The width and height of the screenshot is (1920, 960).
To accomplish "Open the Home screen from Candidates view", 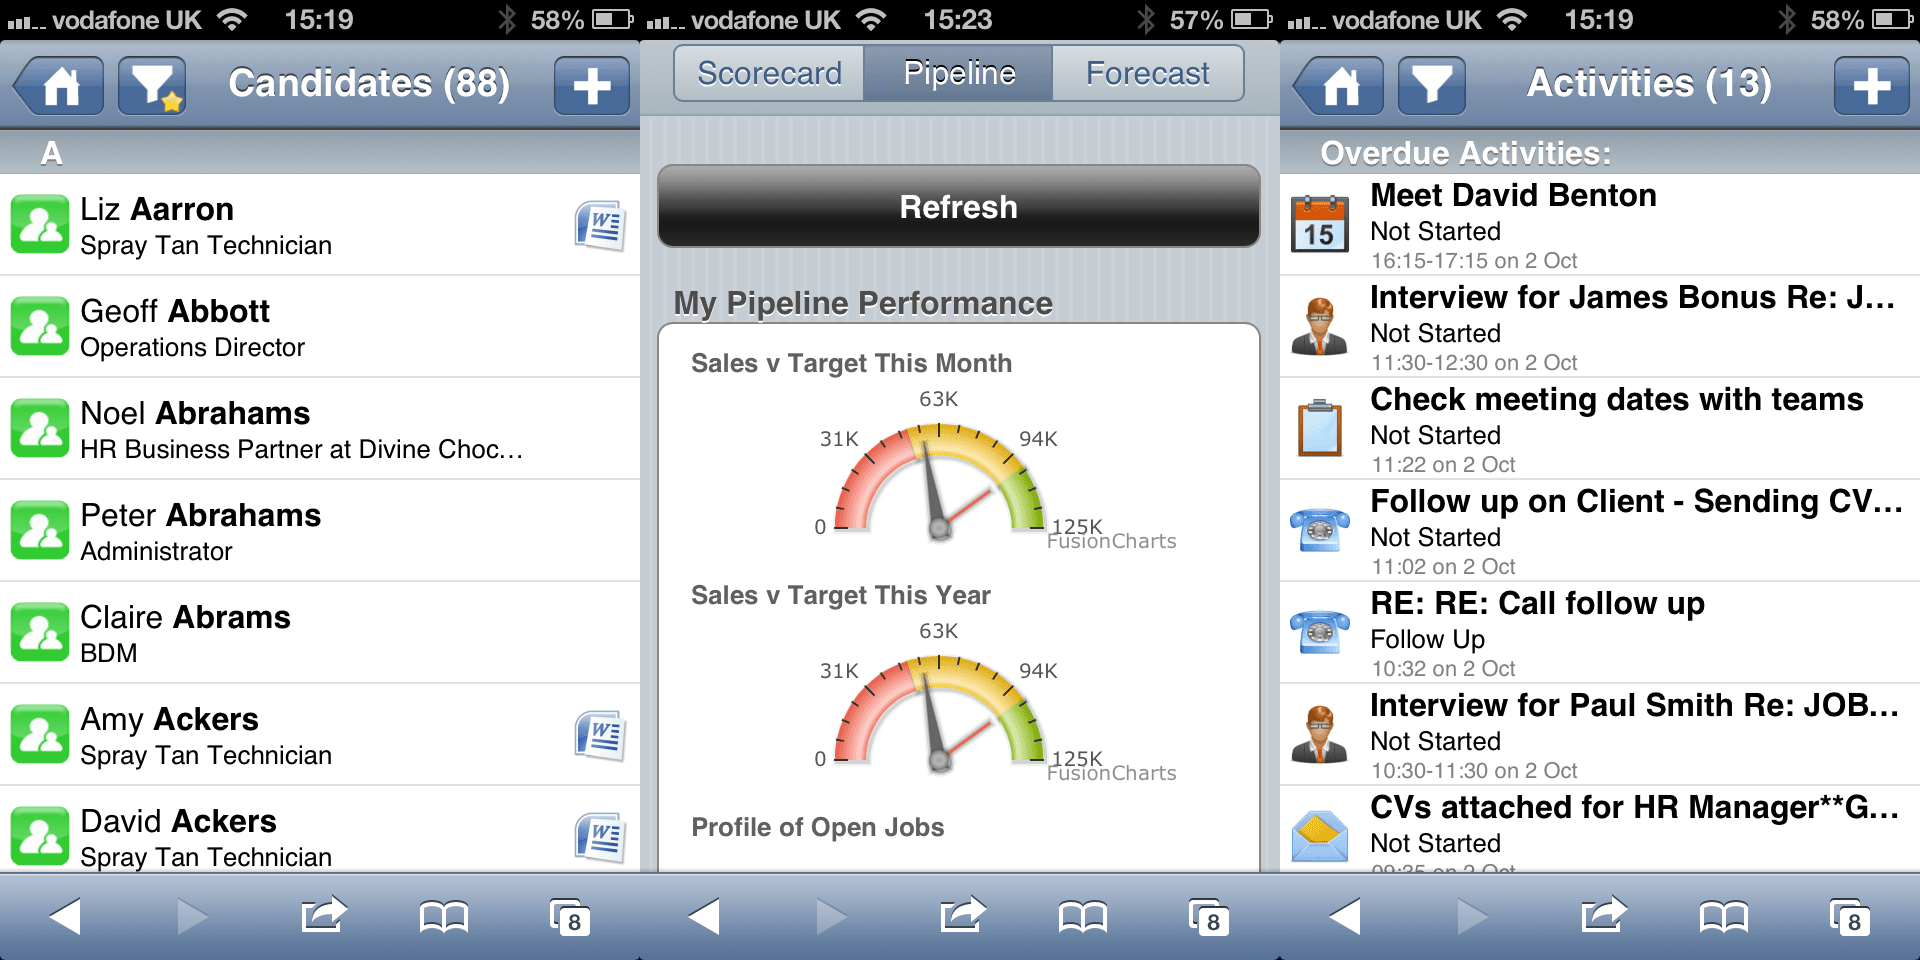I will [x=57, y=85].
